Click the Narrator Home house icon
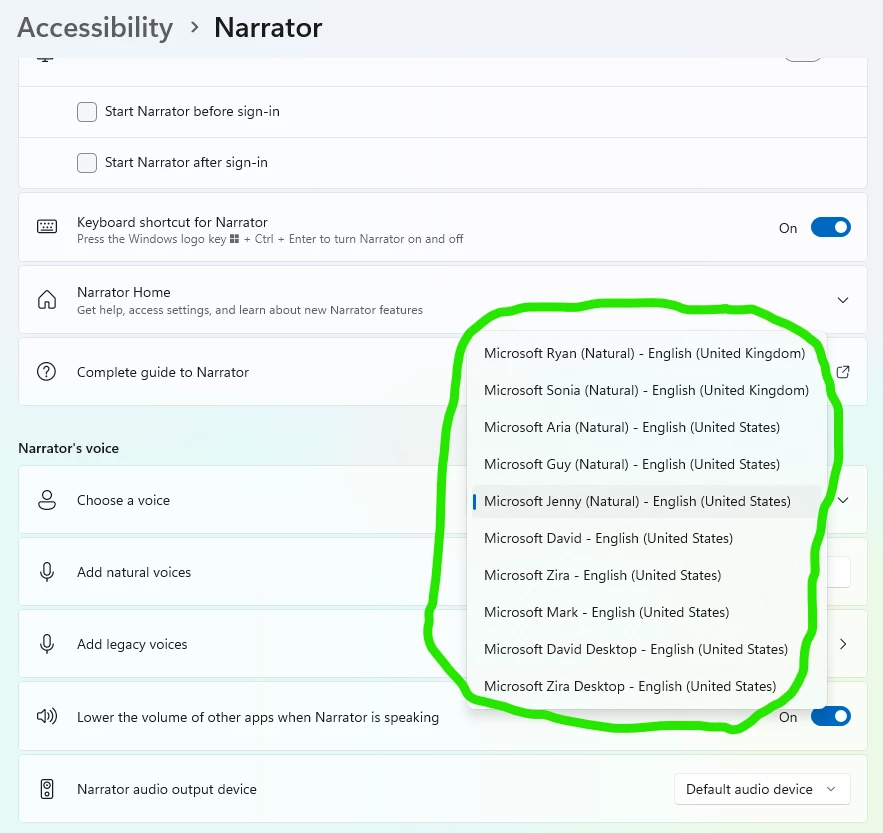The width and height of the screenshot is (883, 833). click(47, 300)
